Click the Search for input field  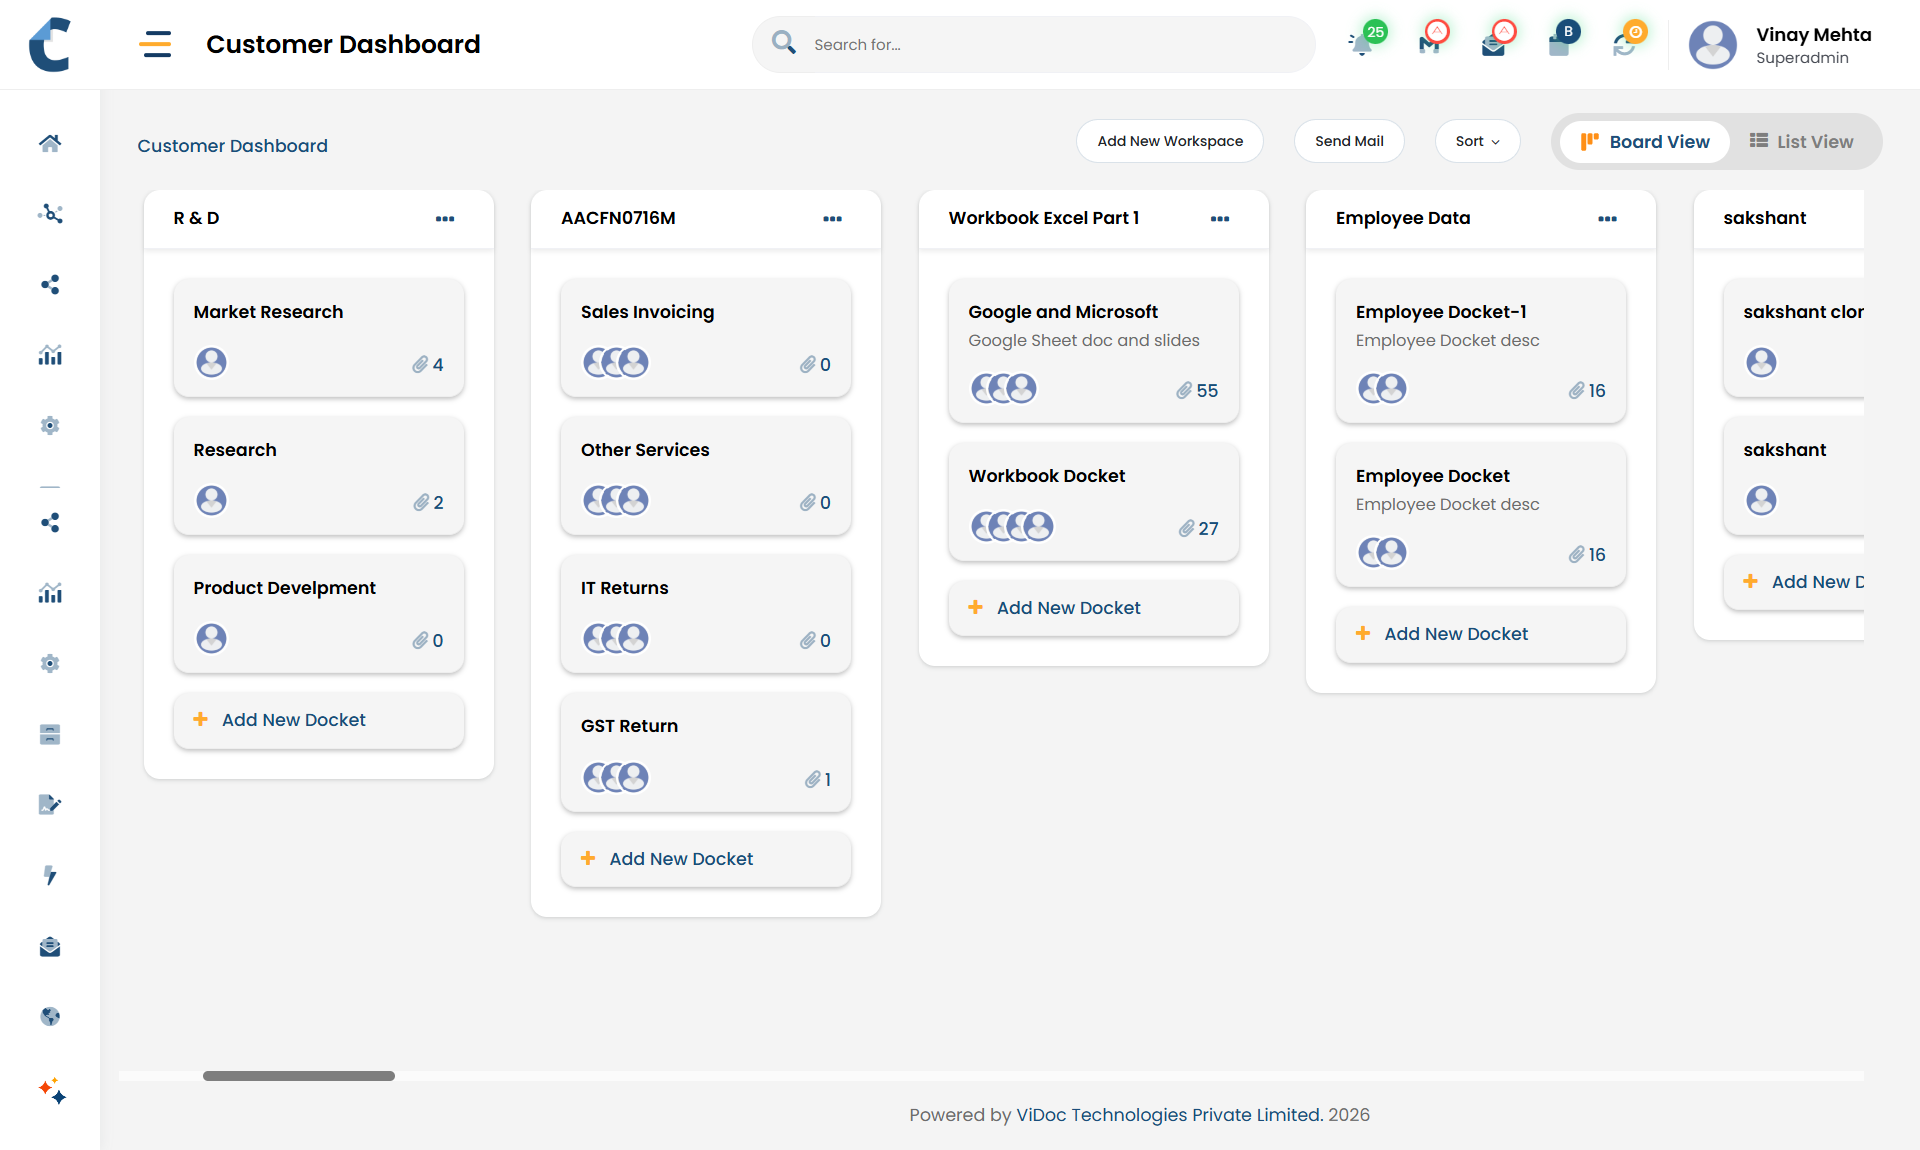pyautogui.click(x=1050, y=45)
